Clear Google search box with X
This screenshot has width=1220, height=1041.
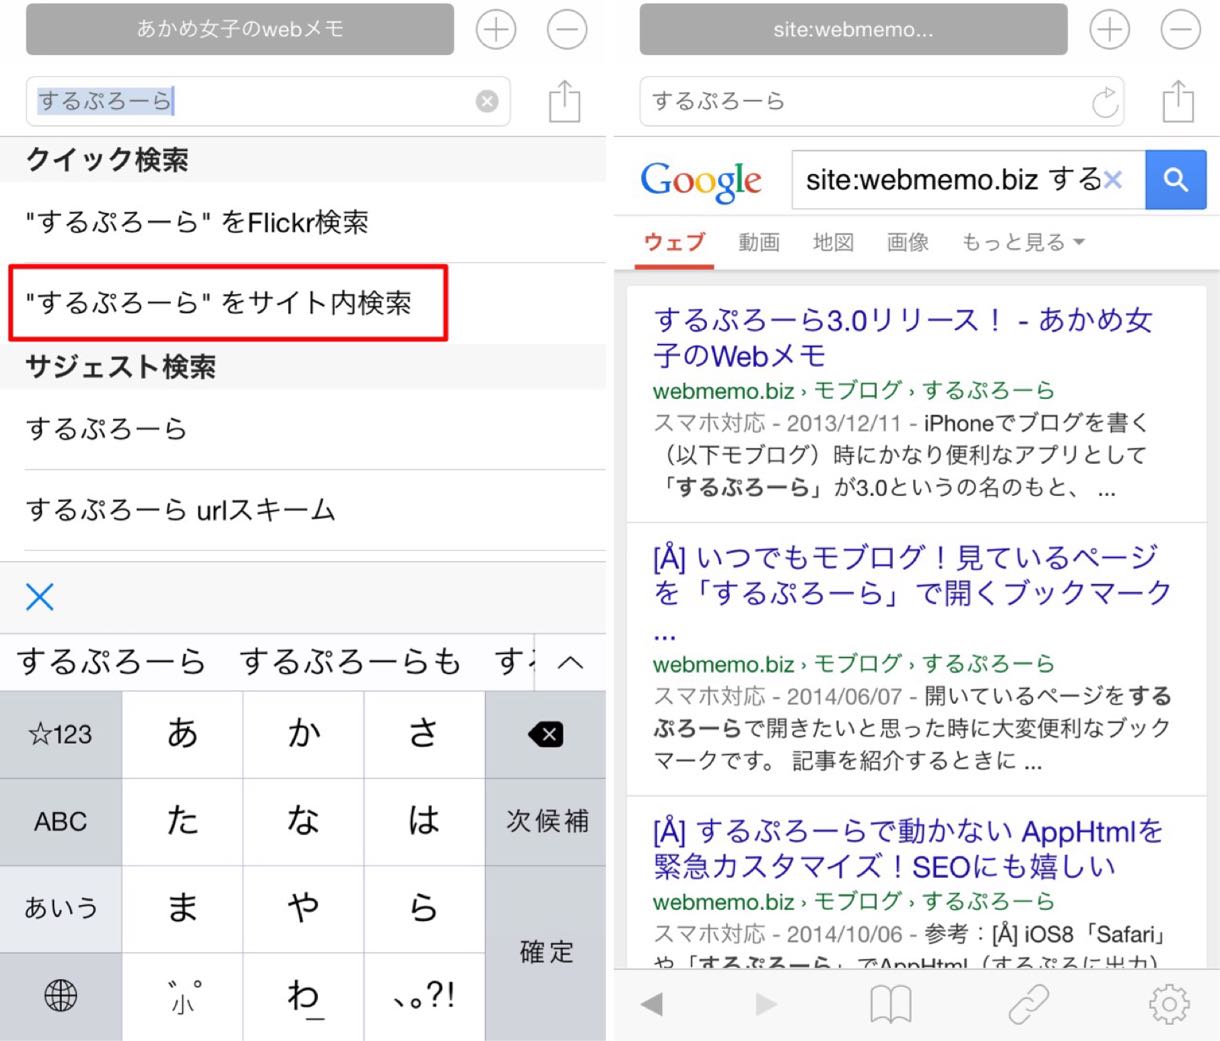coord(1113,180)
